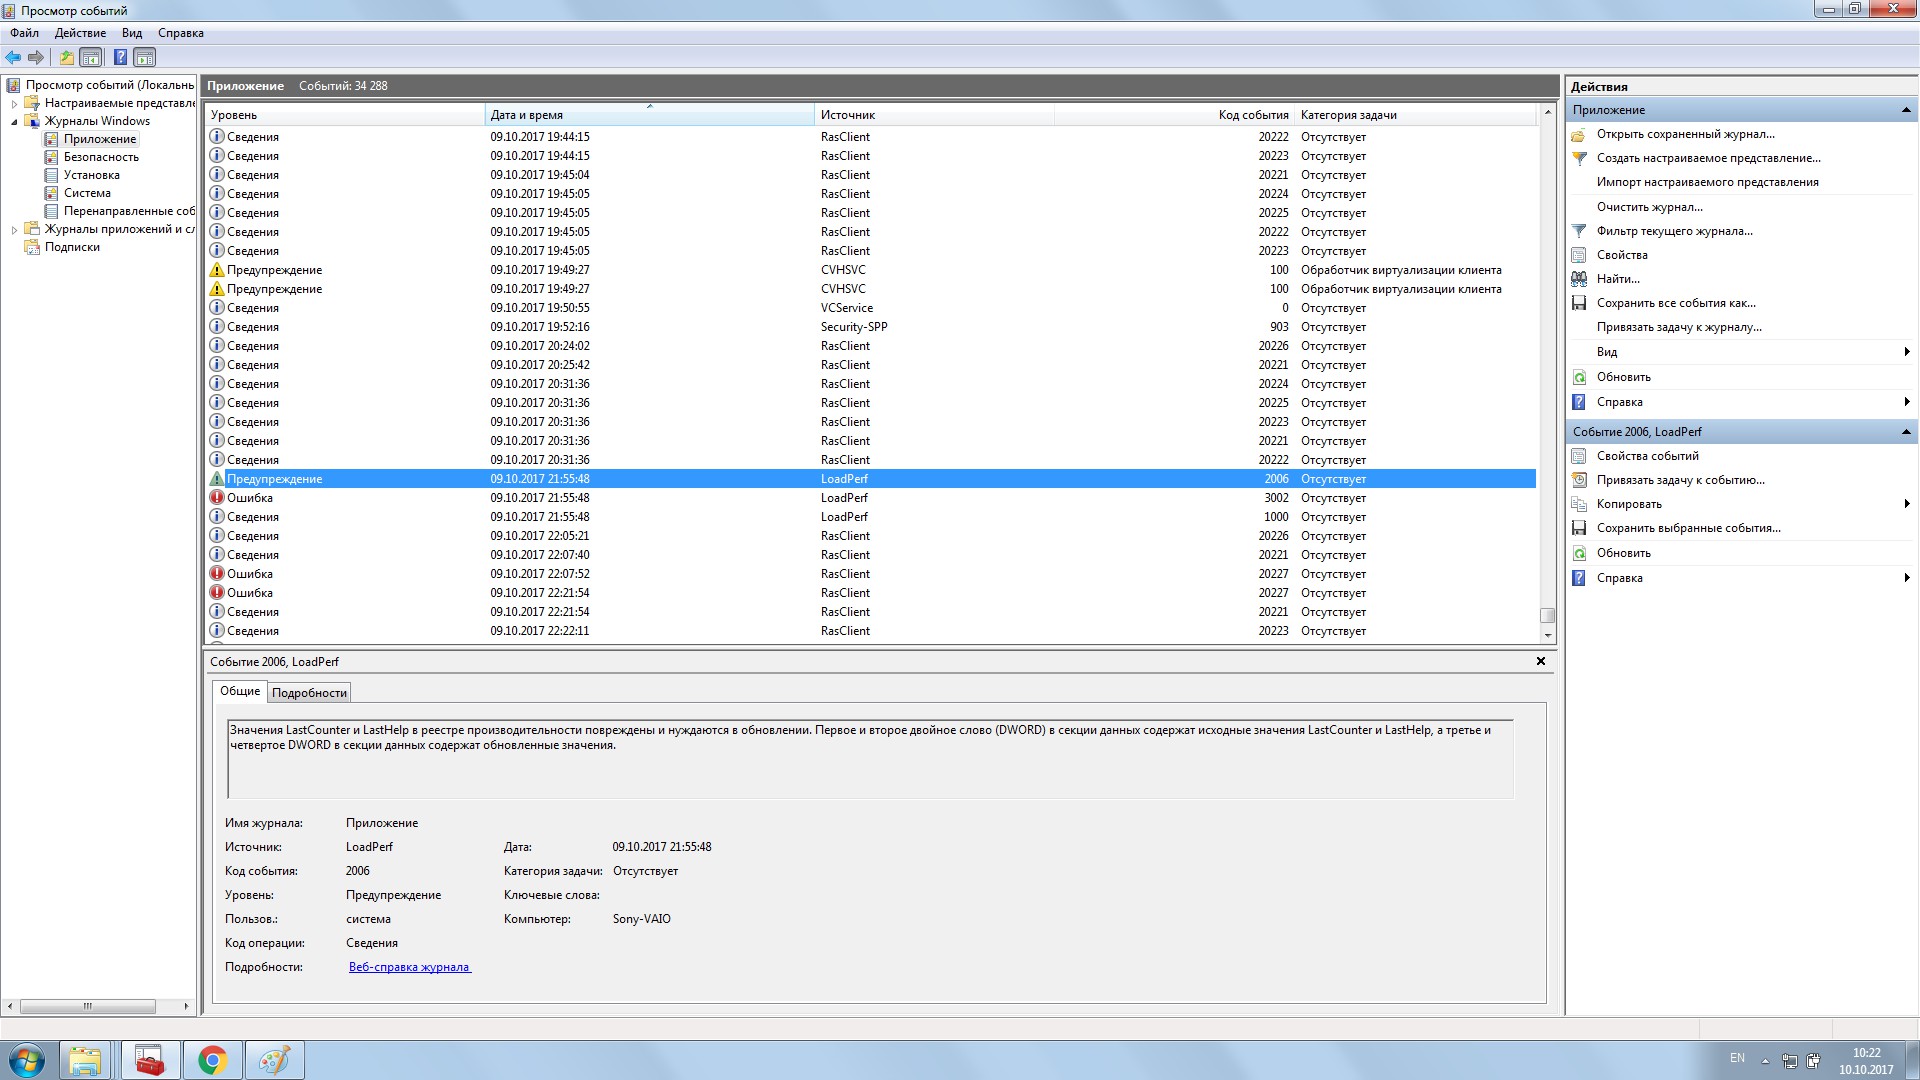Collapse the Журналы Windows tree node
1920x1080 pixels.
(x=14, y=121)
